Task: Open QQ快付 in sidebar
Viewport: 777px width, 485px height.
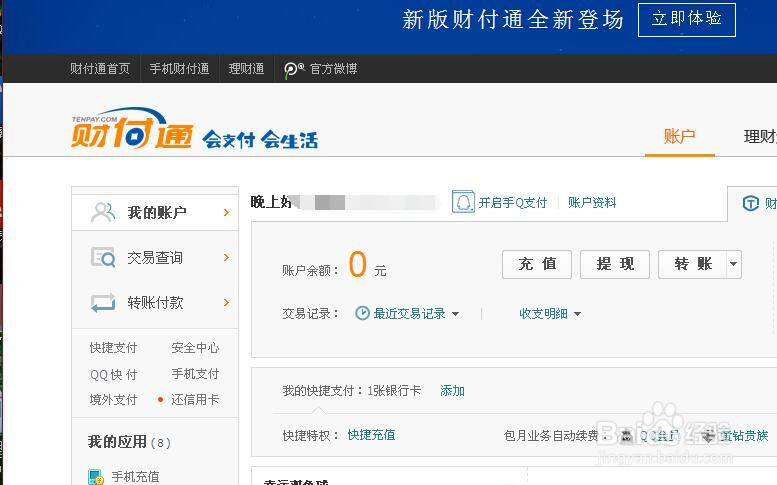Action: point(113,374)
